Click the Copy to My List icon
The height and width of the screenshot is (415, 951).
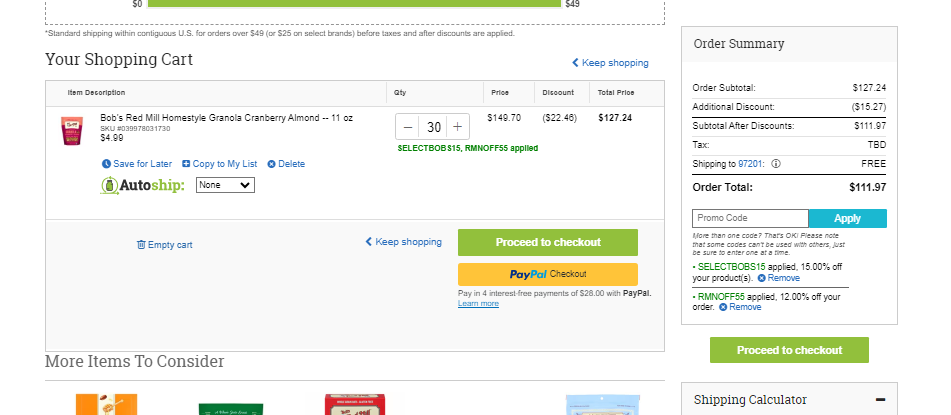point(186,164)
